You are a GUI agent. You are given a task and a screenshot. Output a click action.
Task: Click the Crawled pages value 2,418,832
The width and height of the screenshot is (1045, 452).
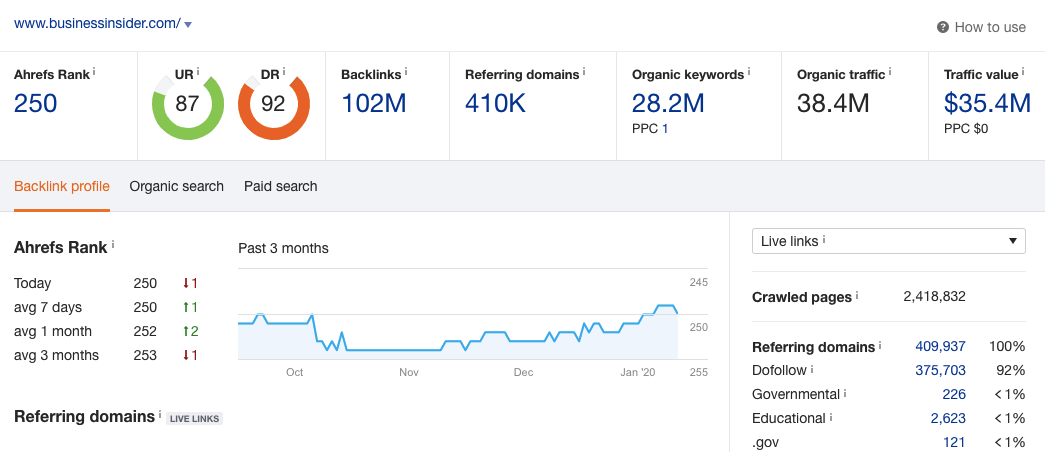(934, 297)
